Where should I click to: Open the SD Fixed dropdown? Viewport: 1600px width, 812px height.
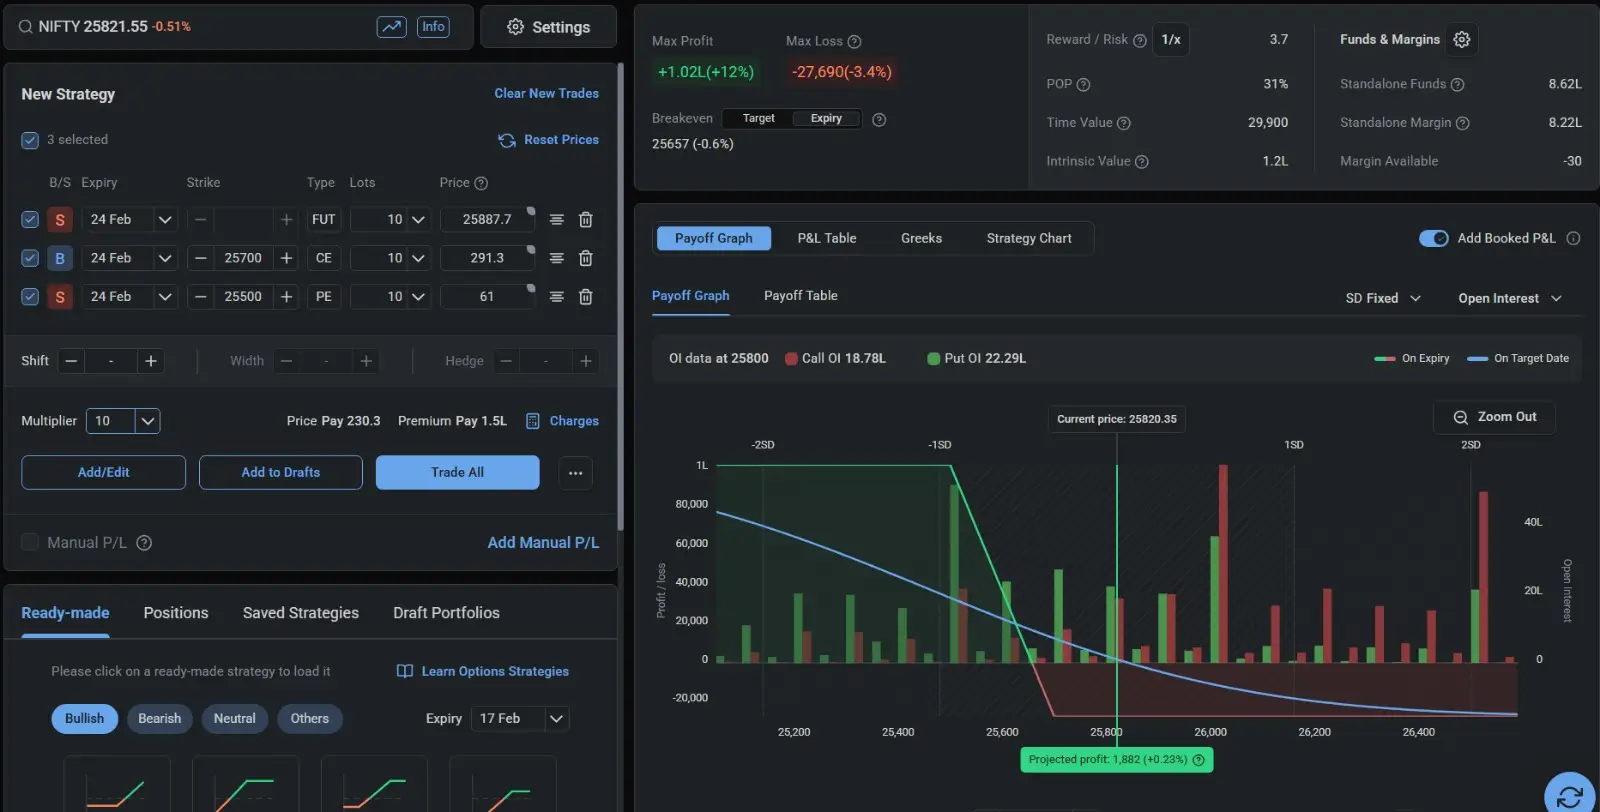pos(1383,299)
